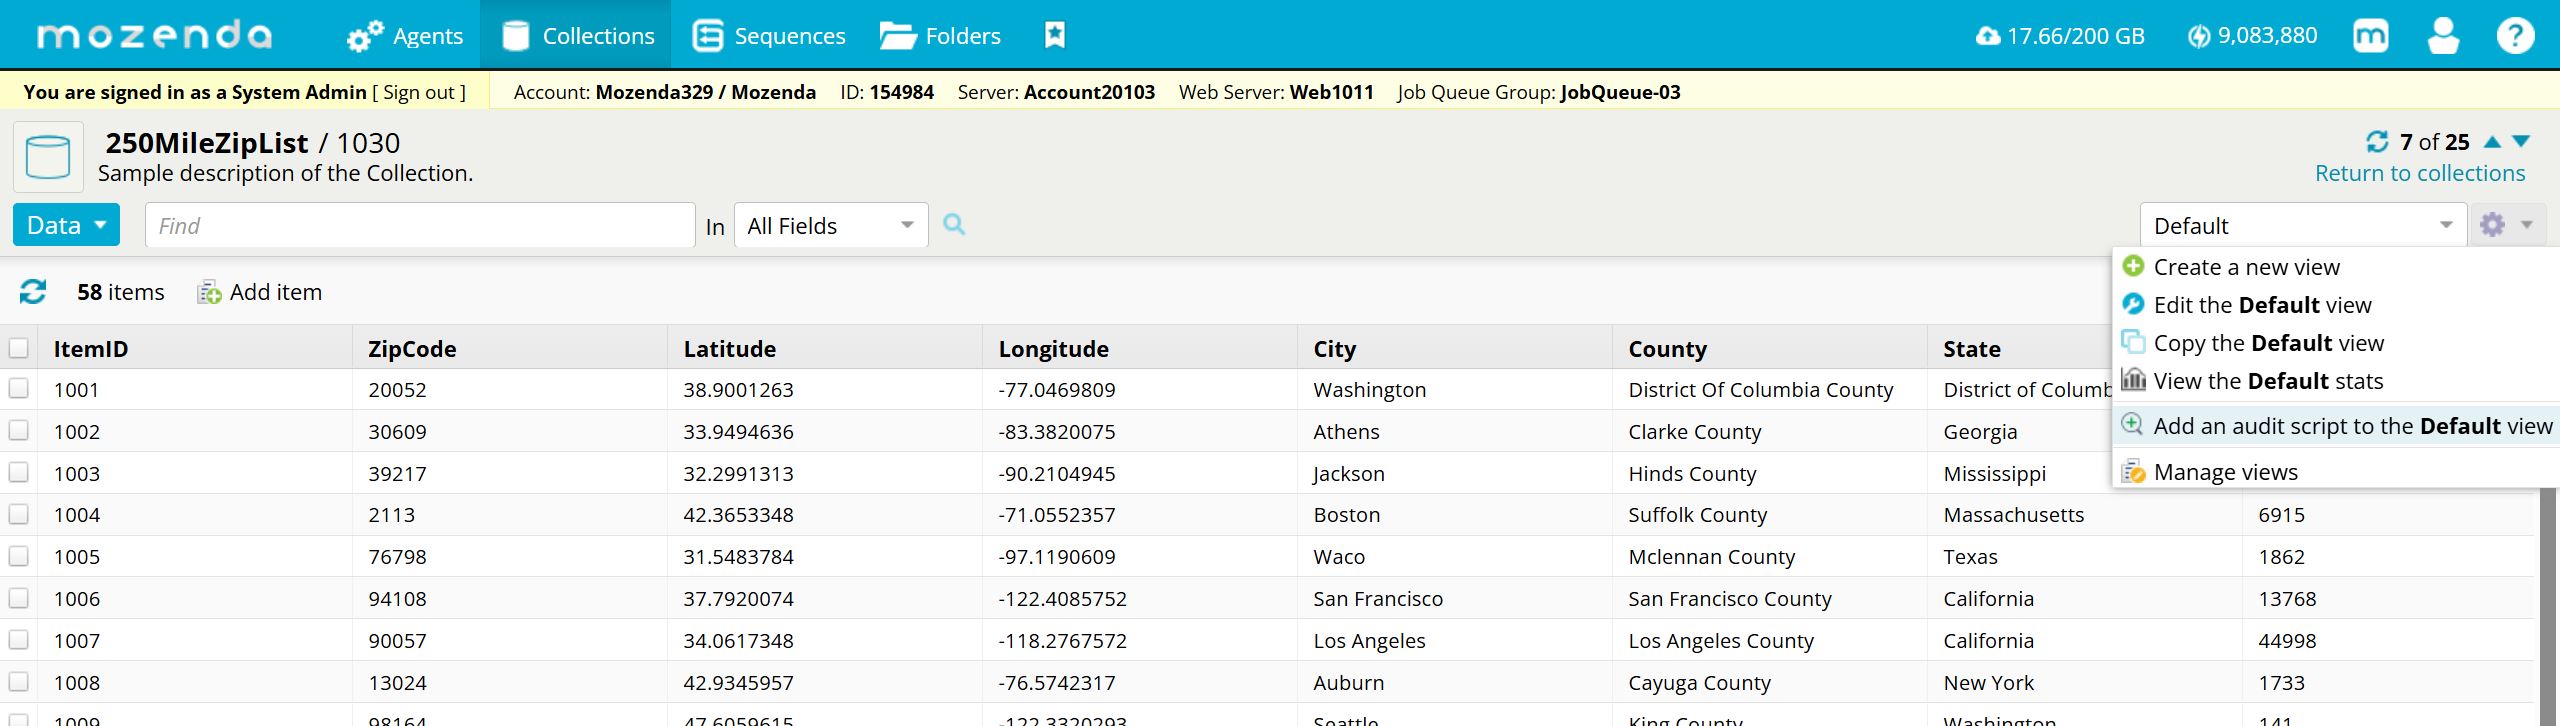The width and height of the screenshot is (2560, 726).
Task: Check the row for ItemID 1007
Action: click(x=18, y=640)
